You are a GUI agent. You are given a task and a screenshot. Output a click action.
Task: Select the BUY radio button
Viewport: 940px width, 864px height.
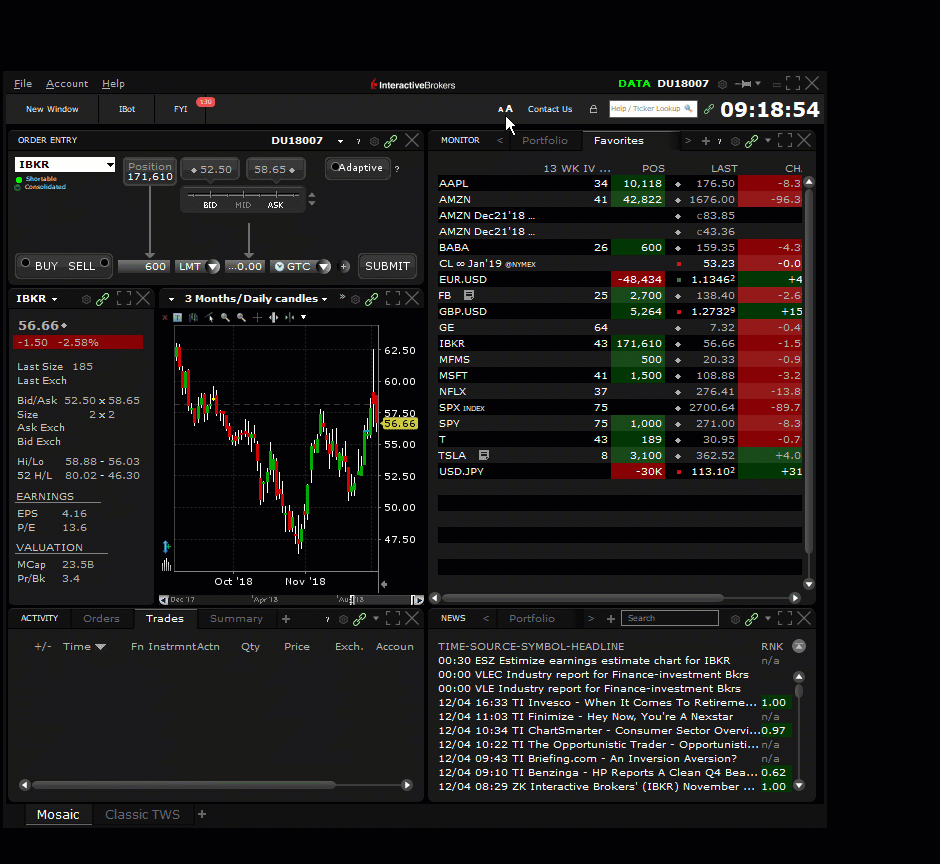coord(25,263)
